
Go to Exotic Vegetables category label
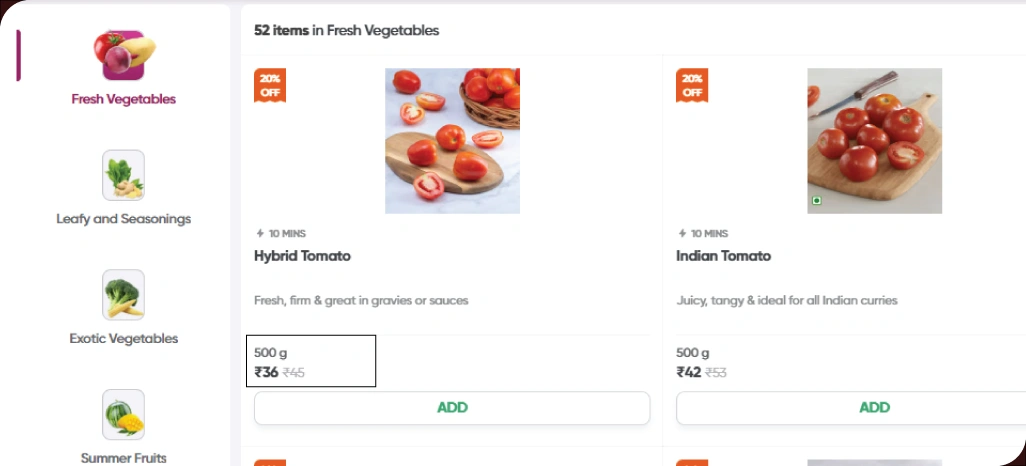pos(124,339)
